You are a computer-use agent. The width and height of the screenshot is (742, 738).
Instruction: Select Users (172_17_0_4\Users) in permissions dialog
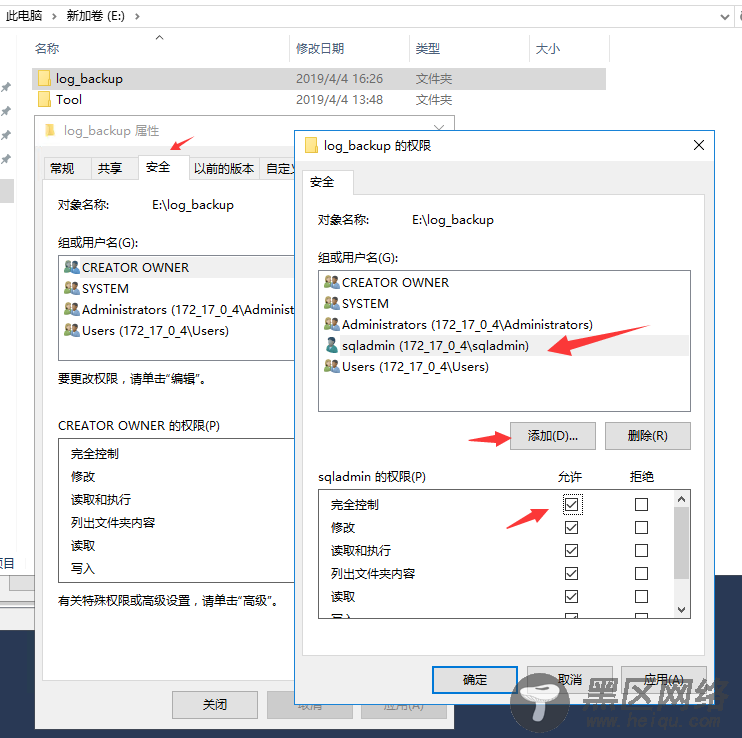click(x=504, y=367)
